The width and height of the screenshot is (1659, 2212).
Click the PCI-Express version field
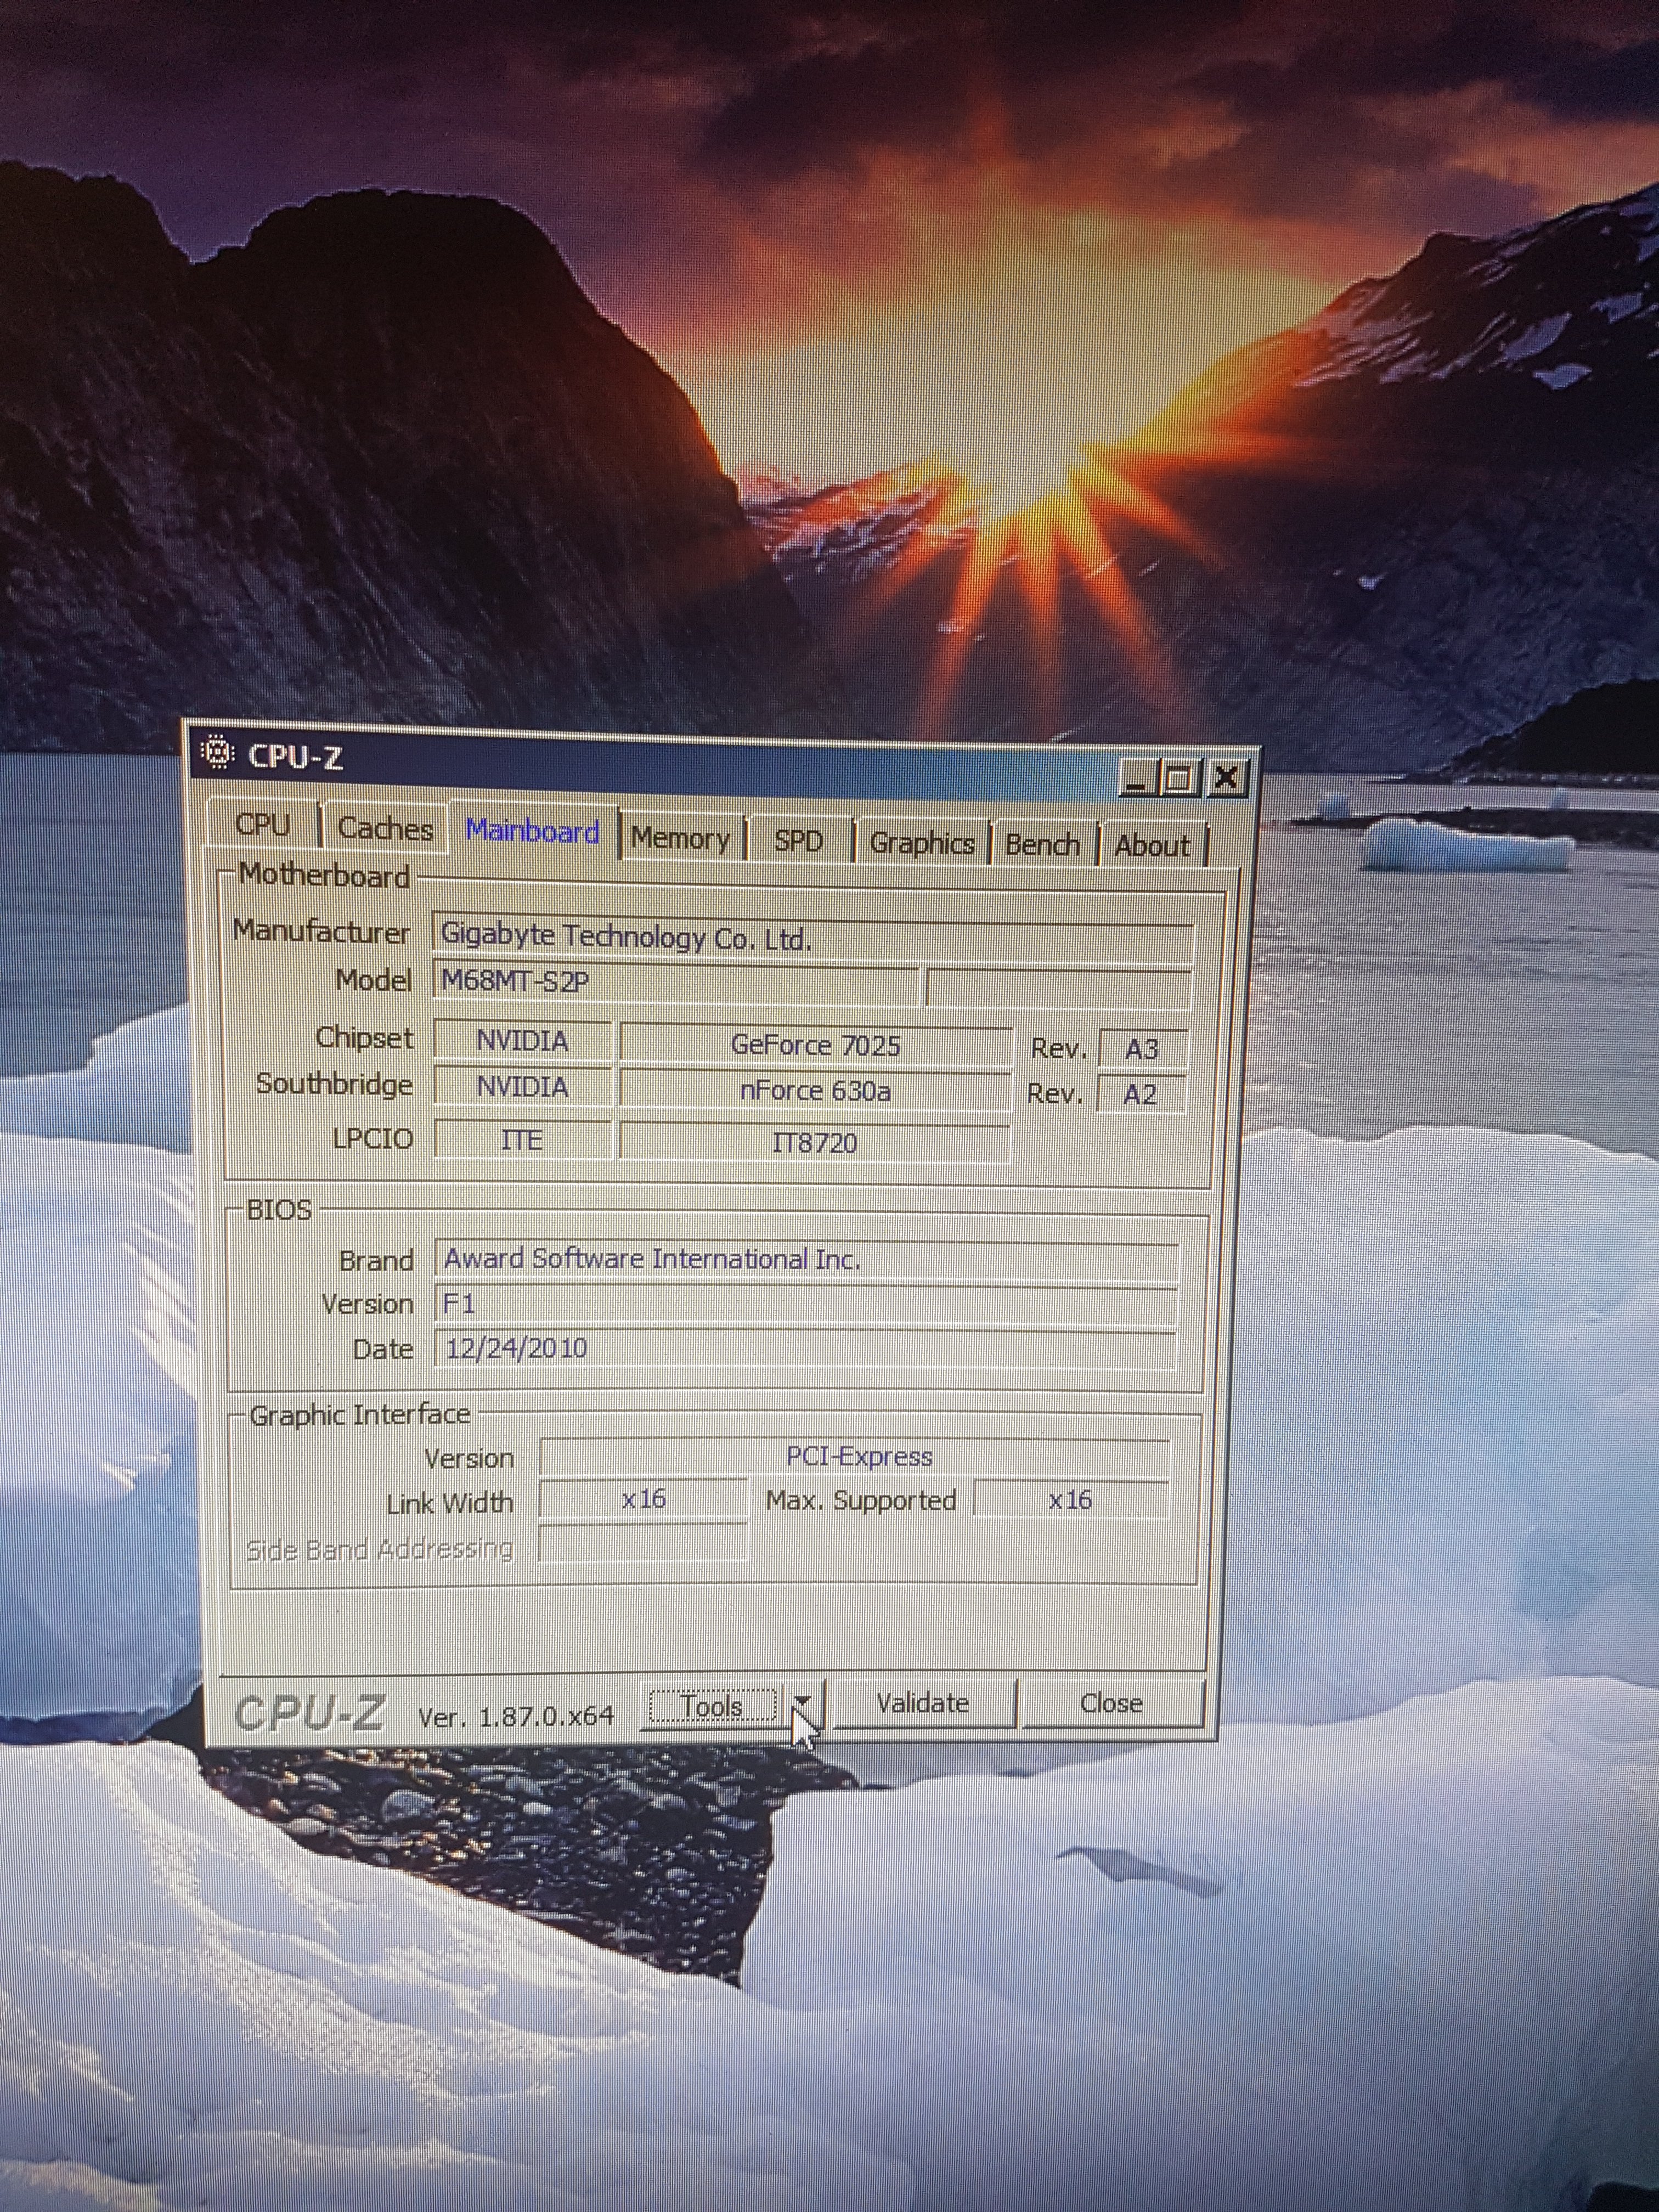856,1457
